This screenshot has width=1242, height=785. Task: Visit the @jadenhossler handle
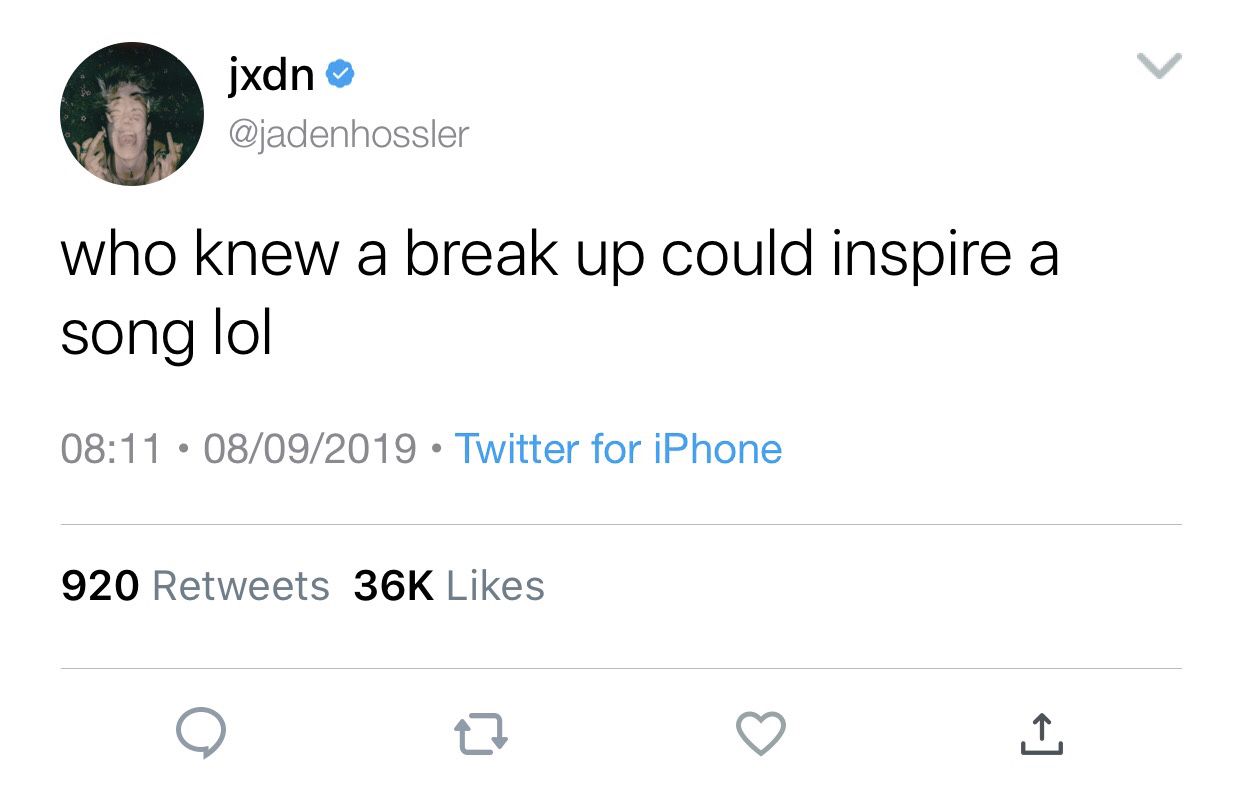[349, 134]
